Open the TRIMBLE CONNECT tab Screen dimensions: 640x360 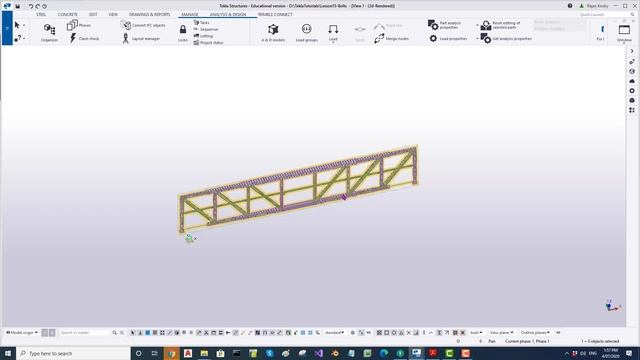pos(275,14)
